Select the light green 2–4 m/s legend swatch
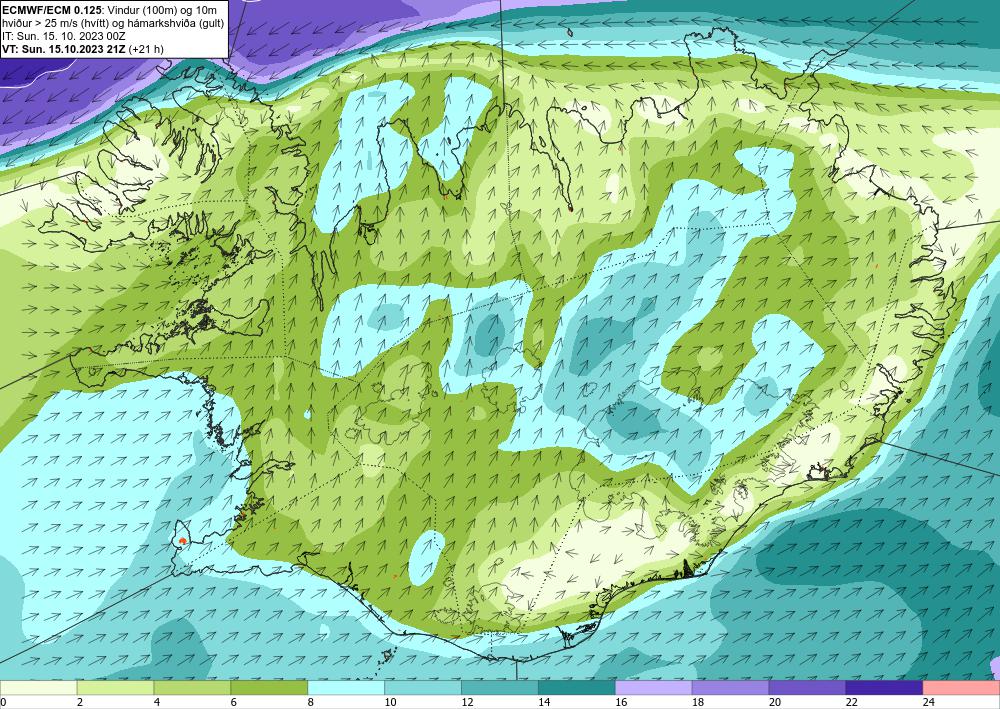 (x=115, y=688)
